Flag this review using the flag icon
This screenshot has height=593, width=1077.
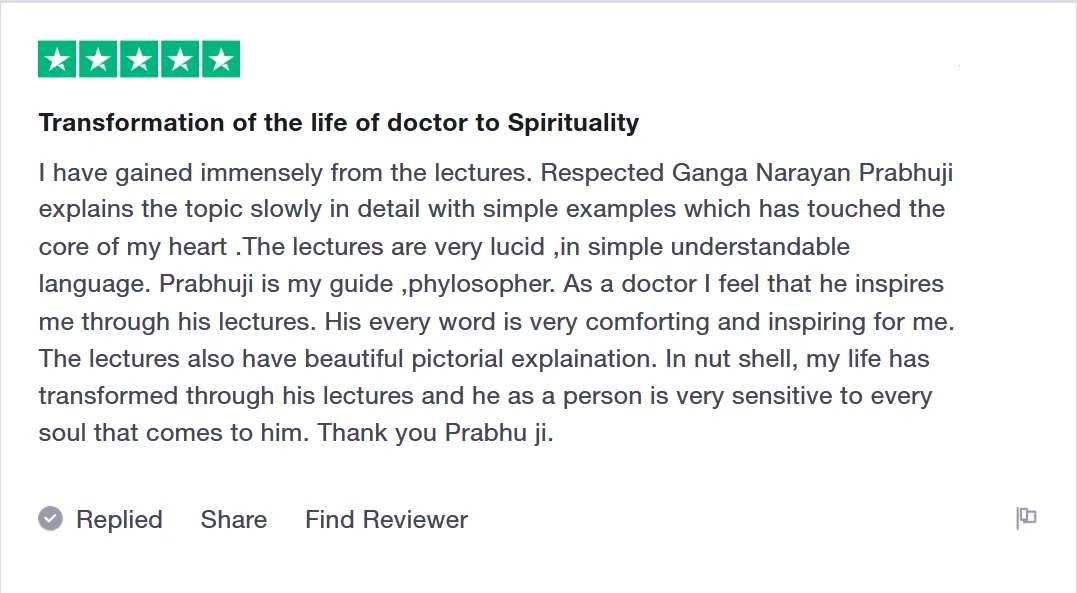[x=1026, y=518]
